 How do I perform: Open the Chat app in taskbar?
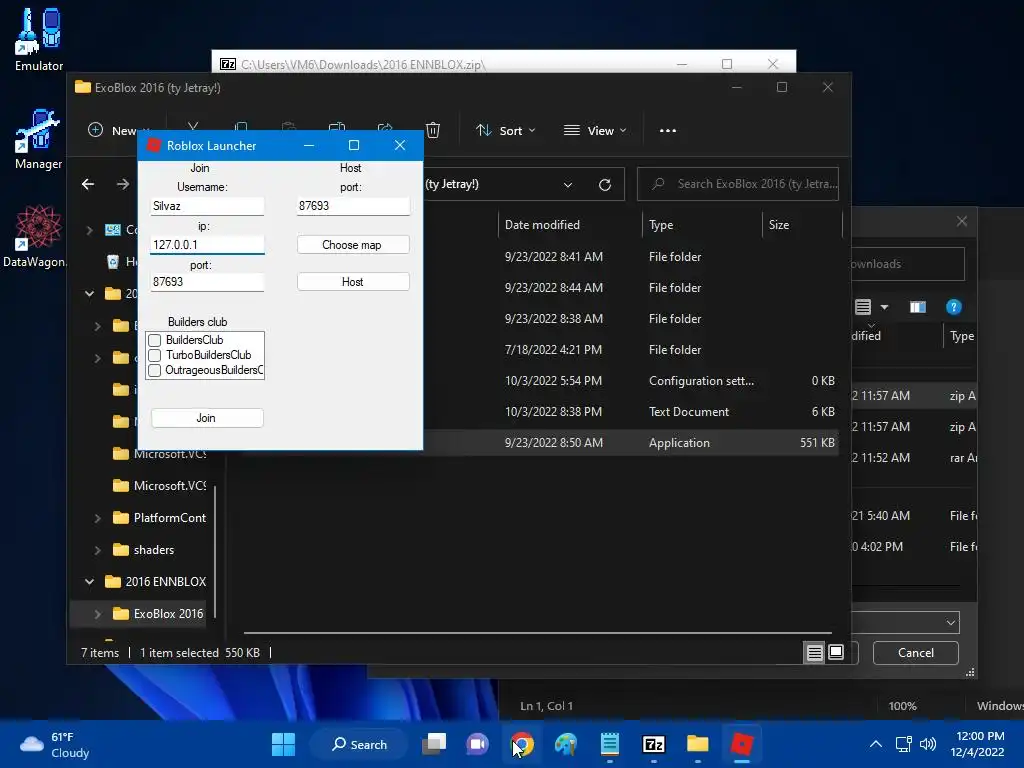pos(477,744)
